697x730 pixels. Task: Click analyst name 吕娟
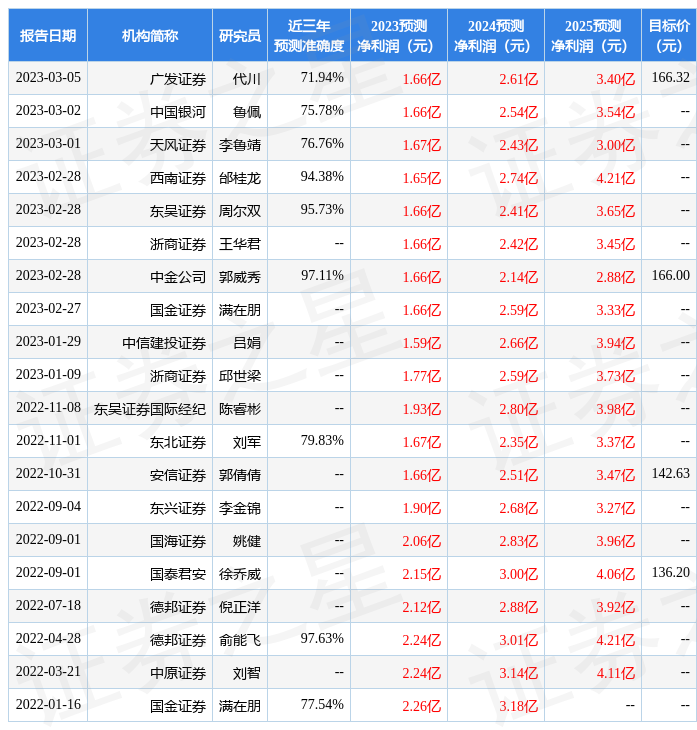pos(247,343)
